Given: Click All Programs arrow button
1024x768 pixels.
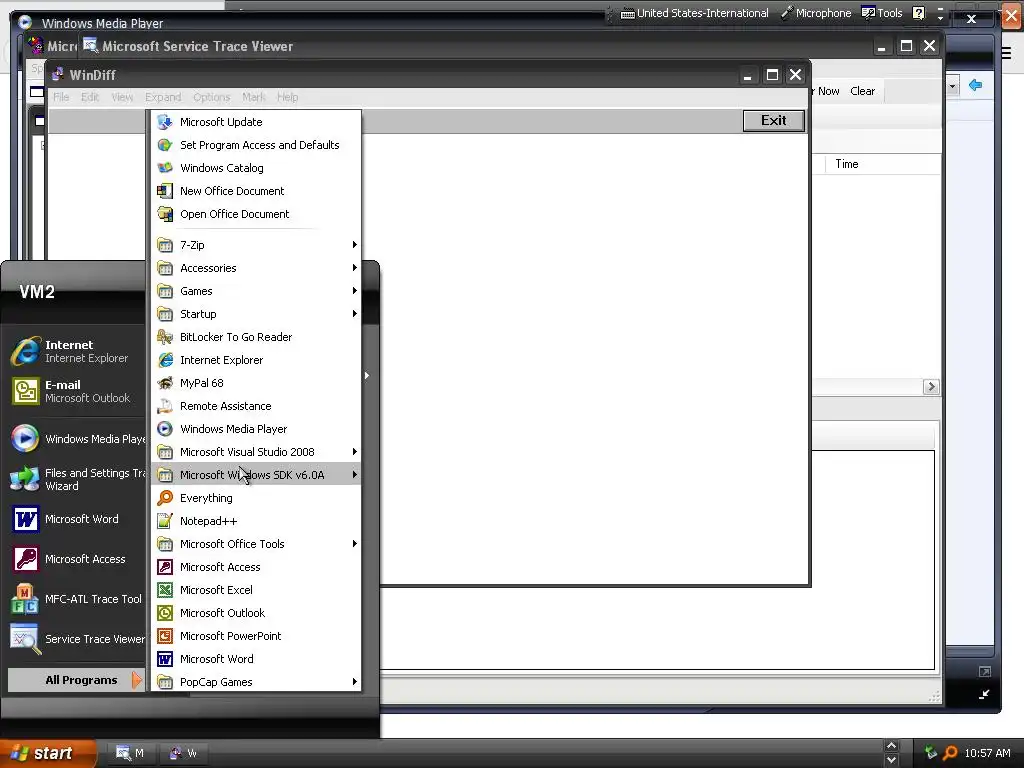Looking at the screenshot, I should [76, 680].
